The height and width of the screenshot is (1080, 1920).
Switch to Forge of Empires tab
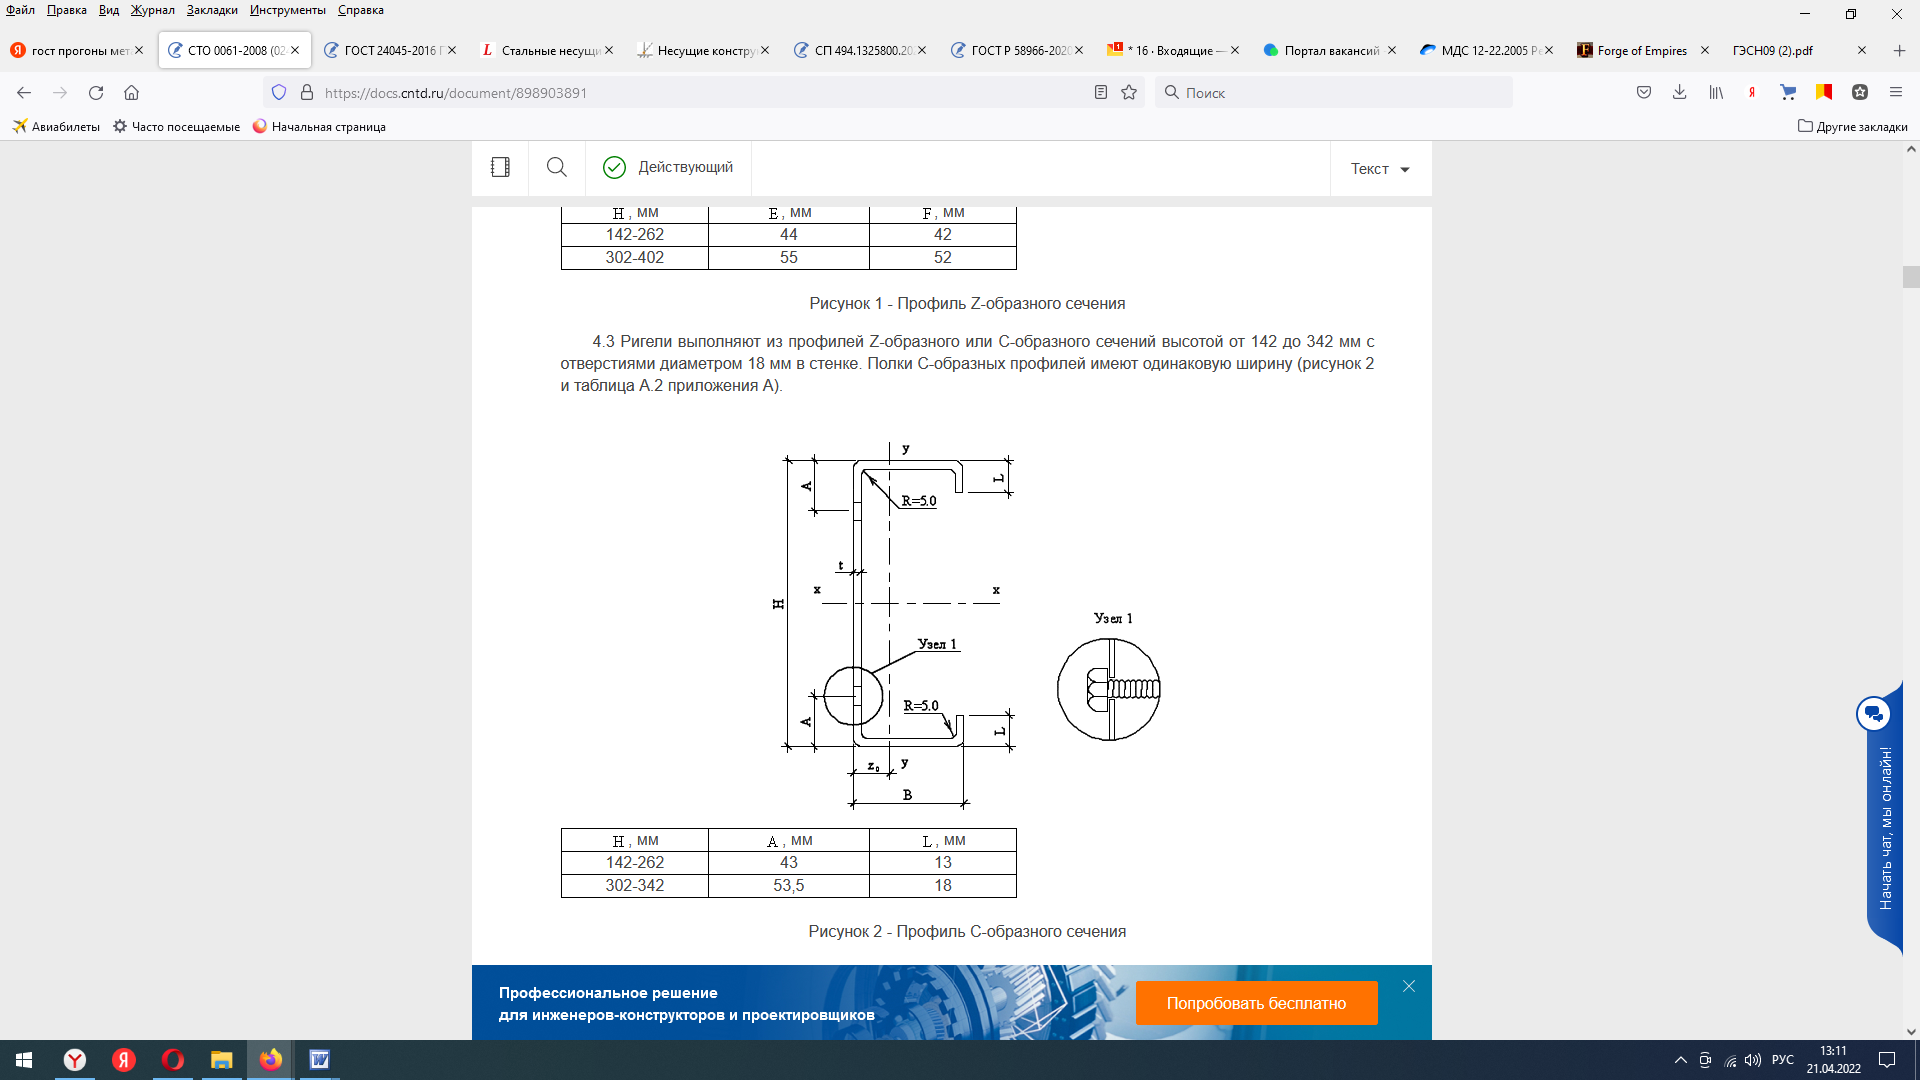(1642, 50)
